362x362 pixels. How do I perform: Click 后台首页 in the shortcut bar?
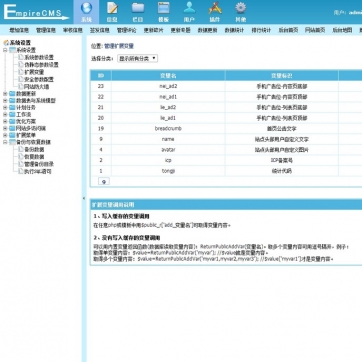click(x=288, y=30)
